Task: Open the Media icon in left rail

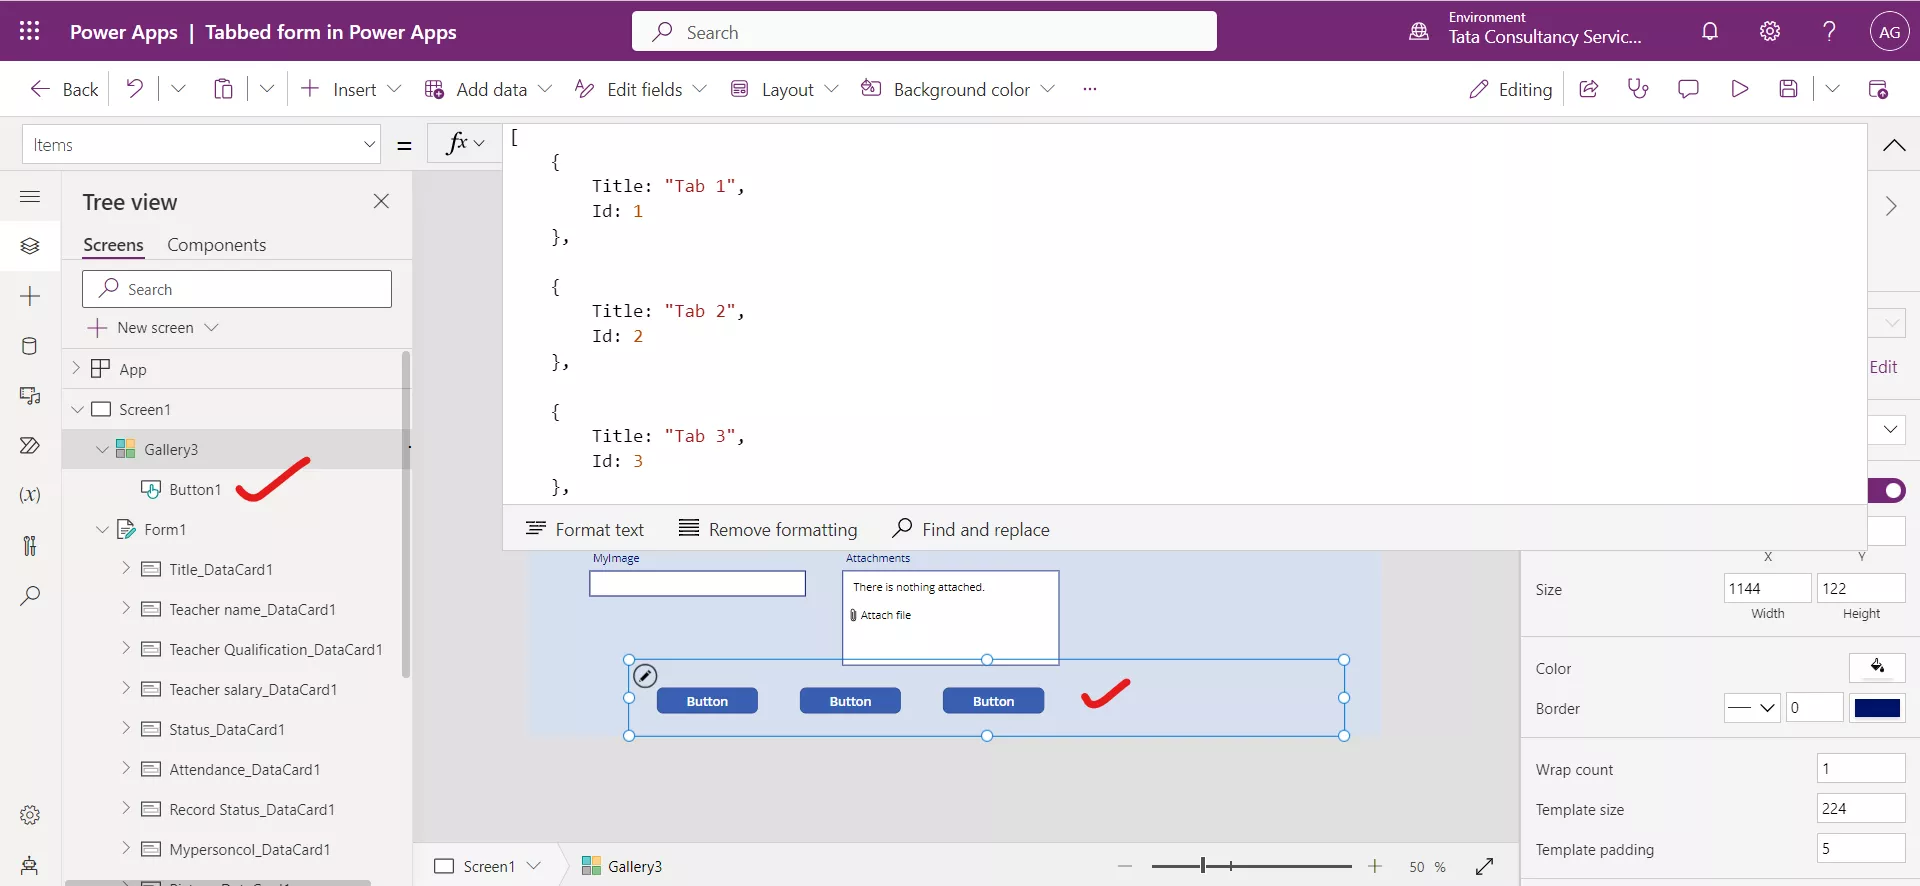Action: [30, 396]
